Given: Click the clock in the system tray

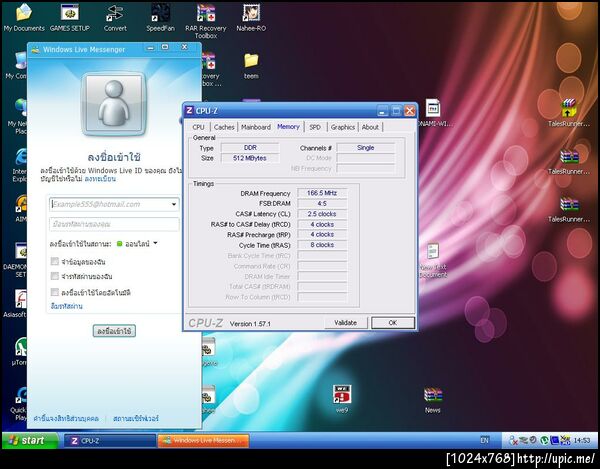Looking at the screenshot, I should pyautogui.click(x=581, y=440).
